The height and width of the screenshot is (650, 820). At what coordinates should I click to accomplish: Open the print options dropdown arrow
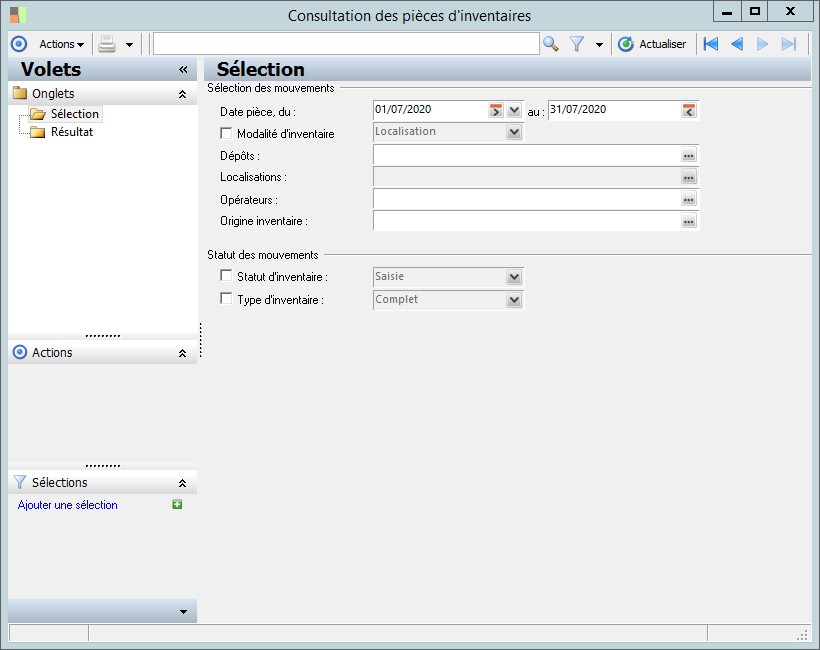[129, 45]
